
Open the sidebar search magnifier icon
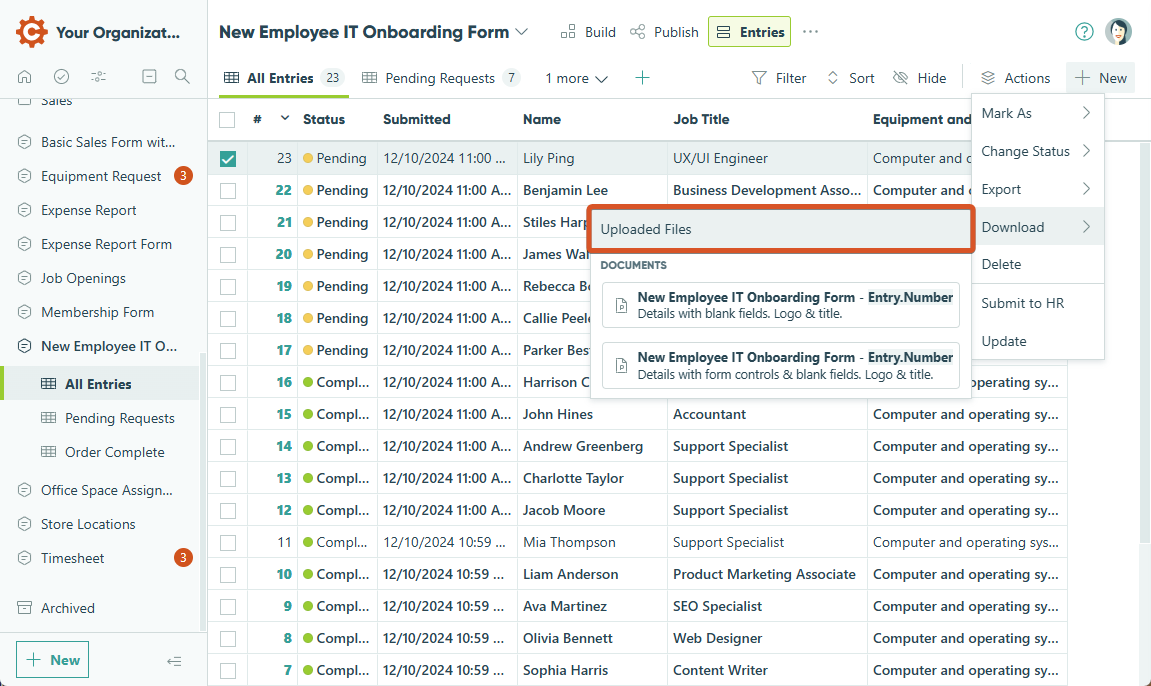click(x=182, y=76)
